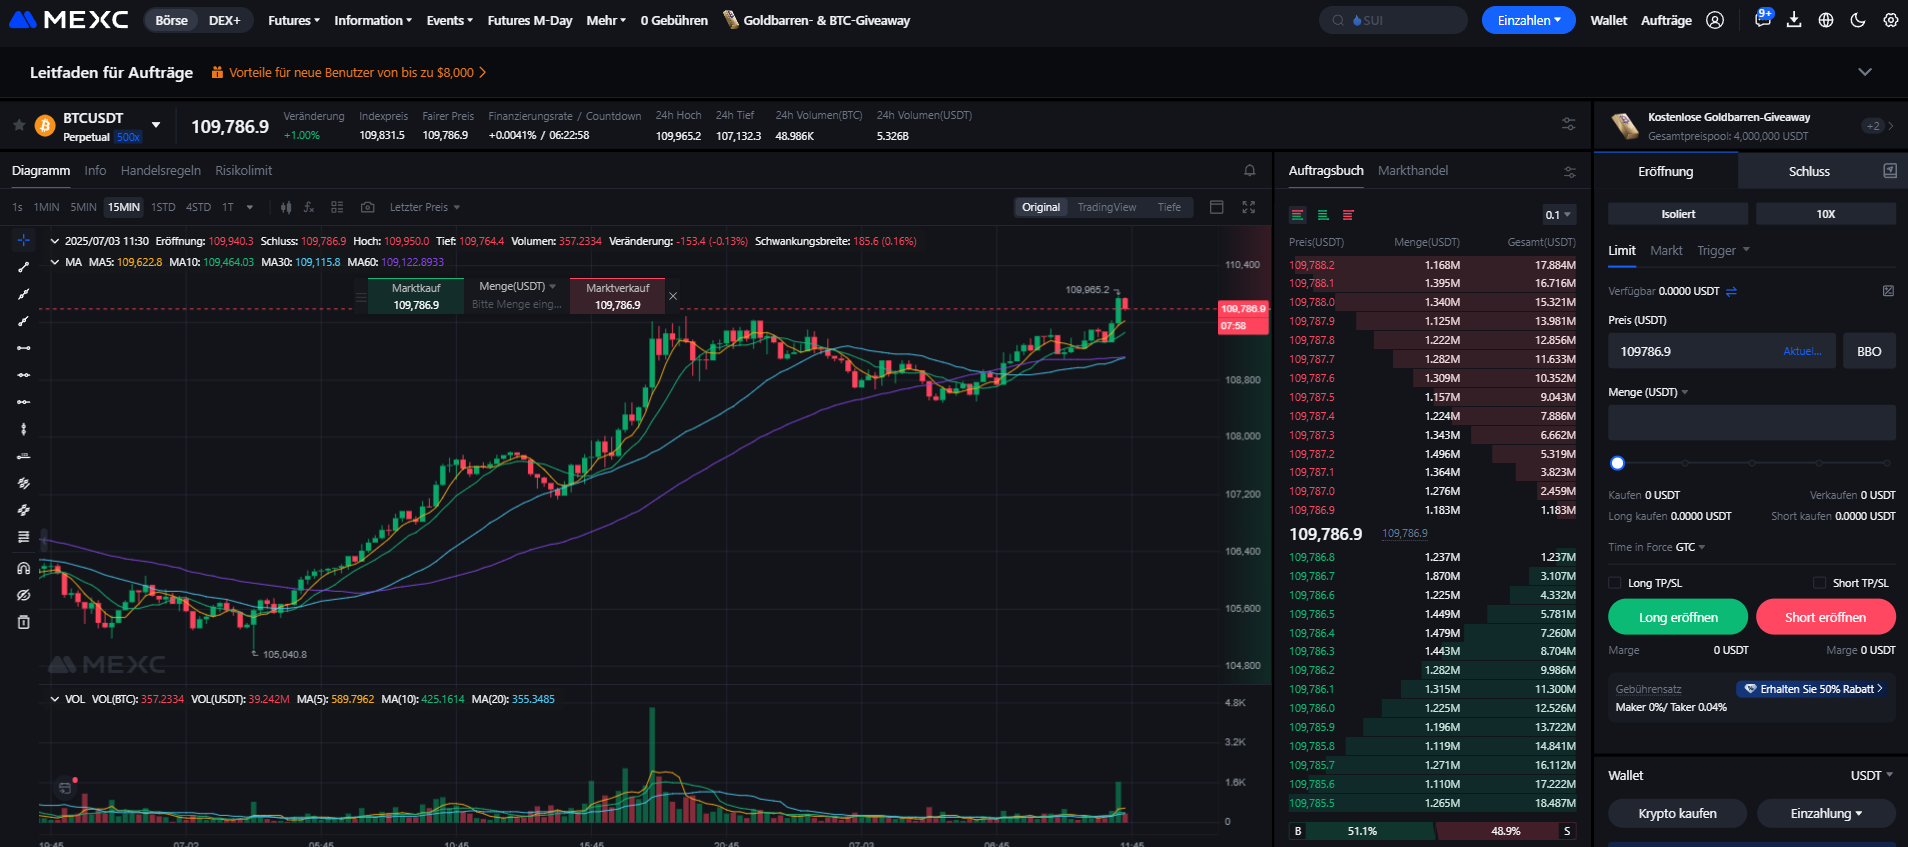Select the horizontal line segment tool

[x=24, y=348]
